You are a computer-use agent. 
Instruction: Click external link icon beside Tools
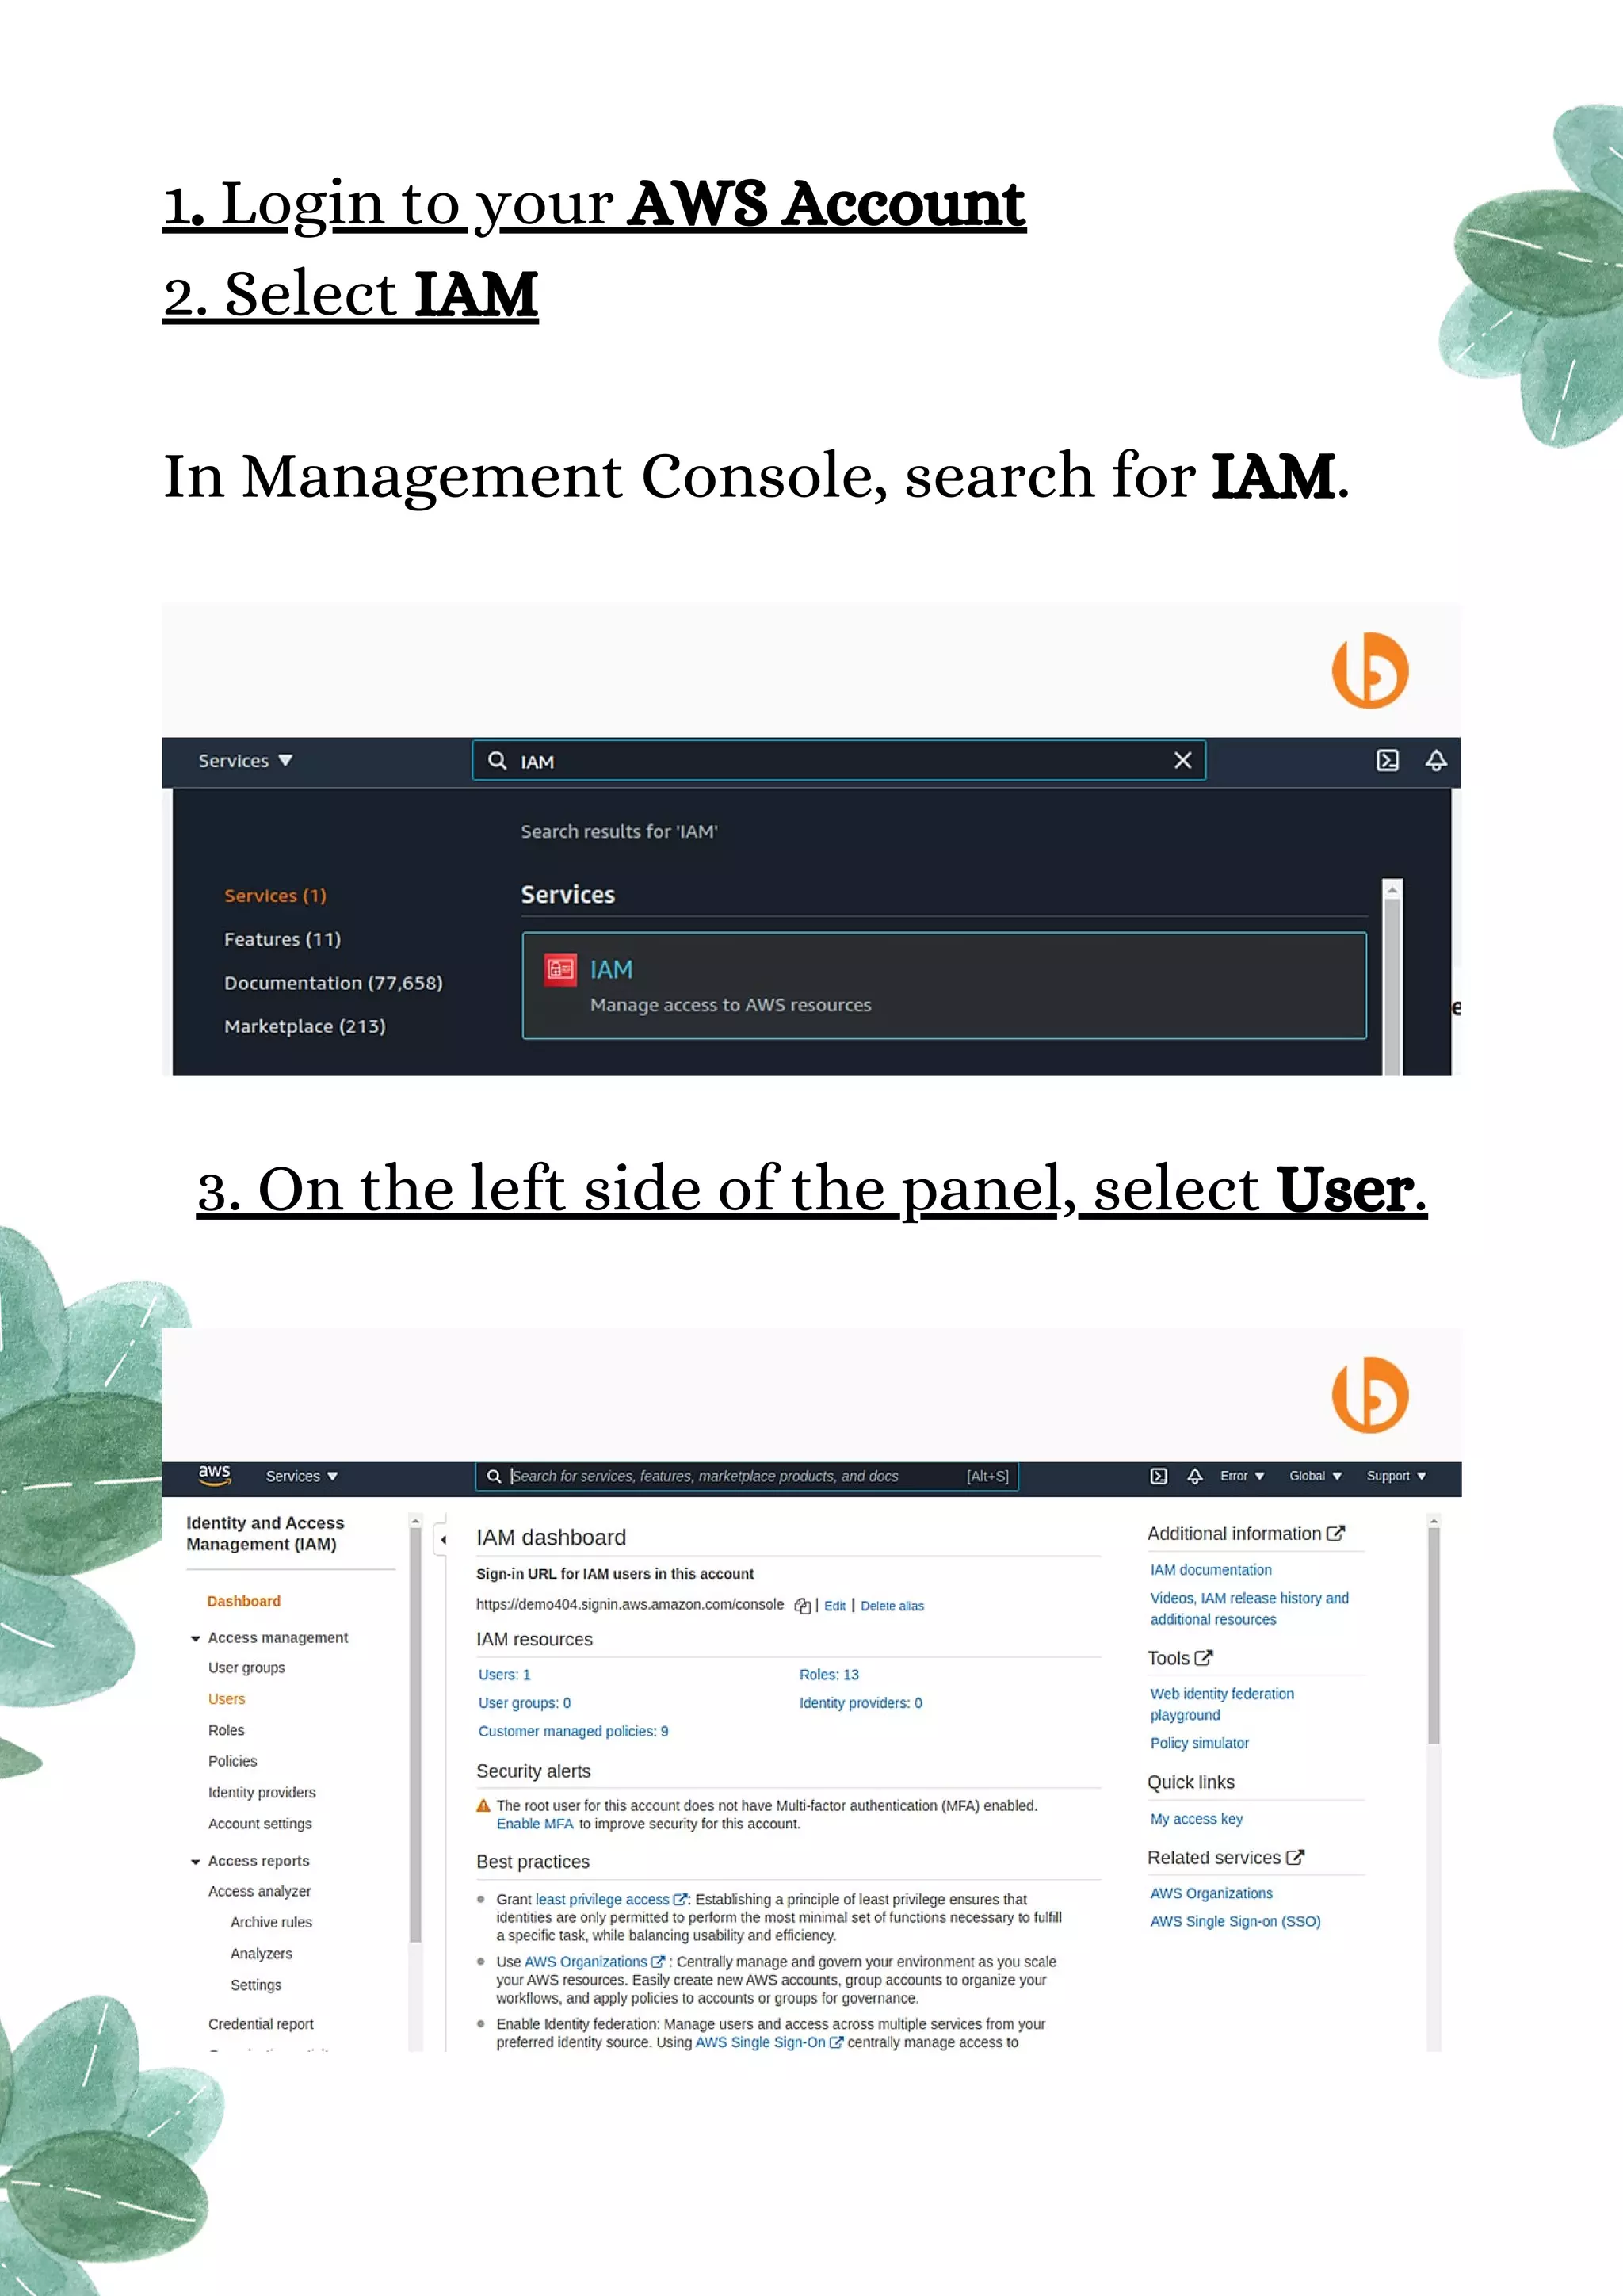coord(1204,1657)
